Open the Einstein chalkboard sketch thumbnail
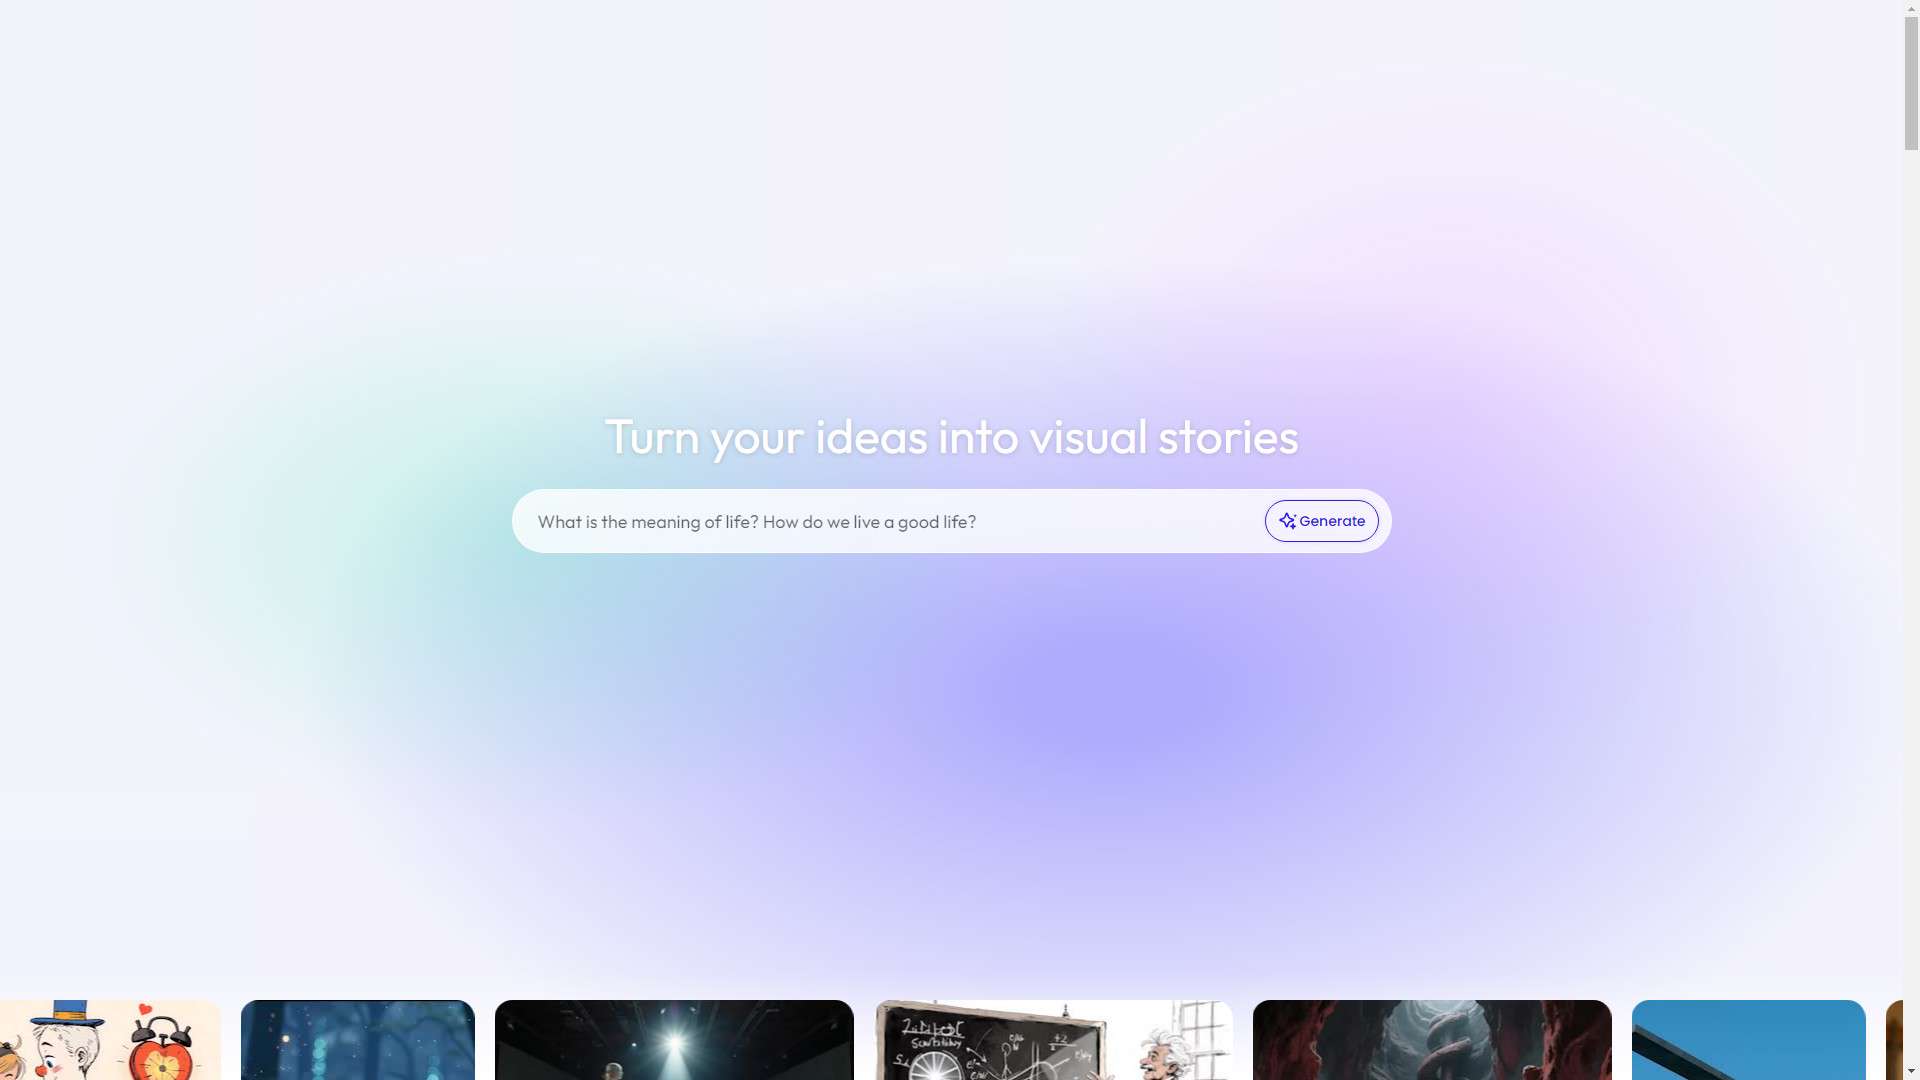 click(1053, 1040)
